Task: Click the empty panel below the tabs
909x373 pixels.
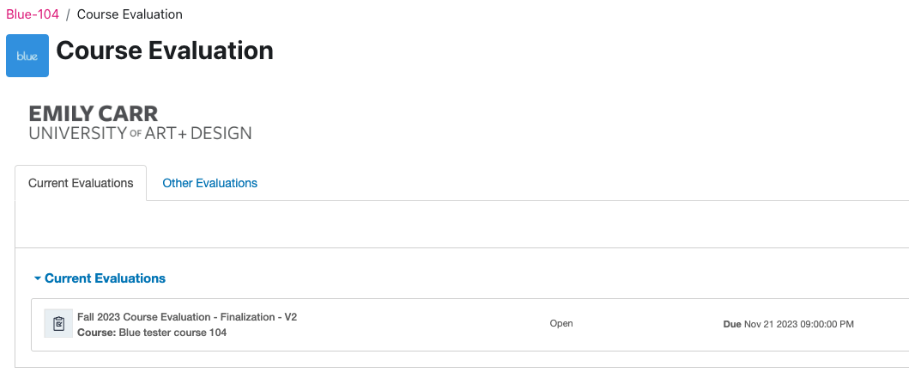Action: pos(461,224)
